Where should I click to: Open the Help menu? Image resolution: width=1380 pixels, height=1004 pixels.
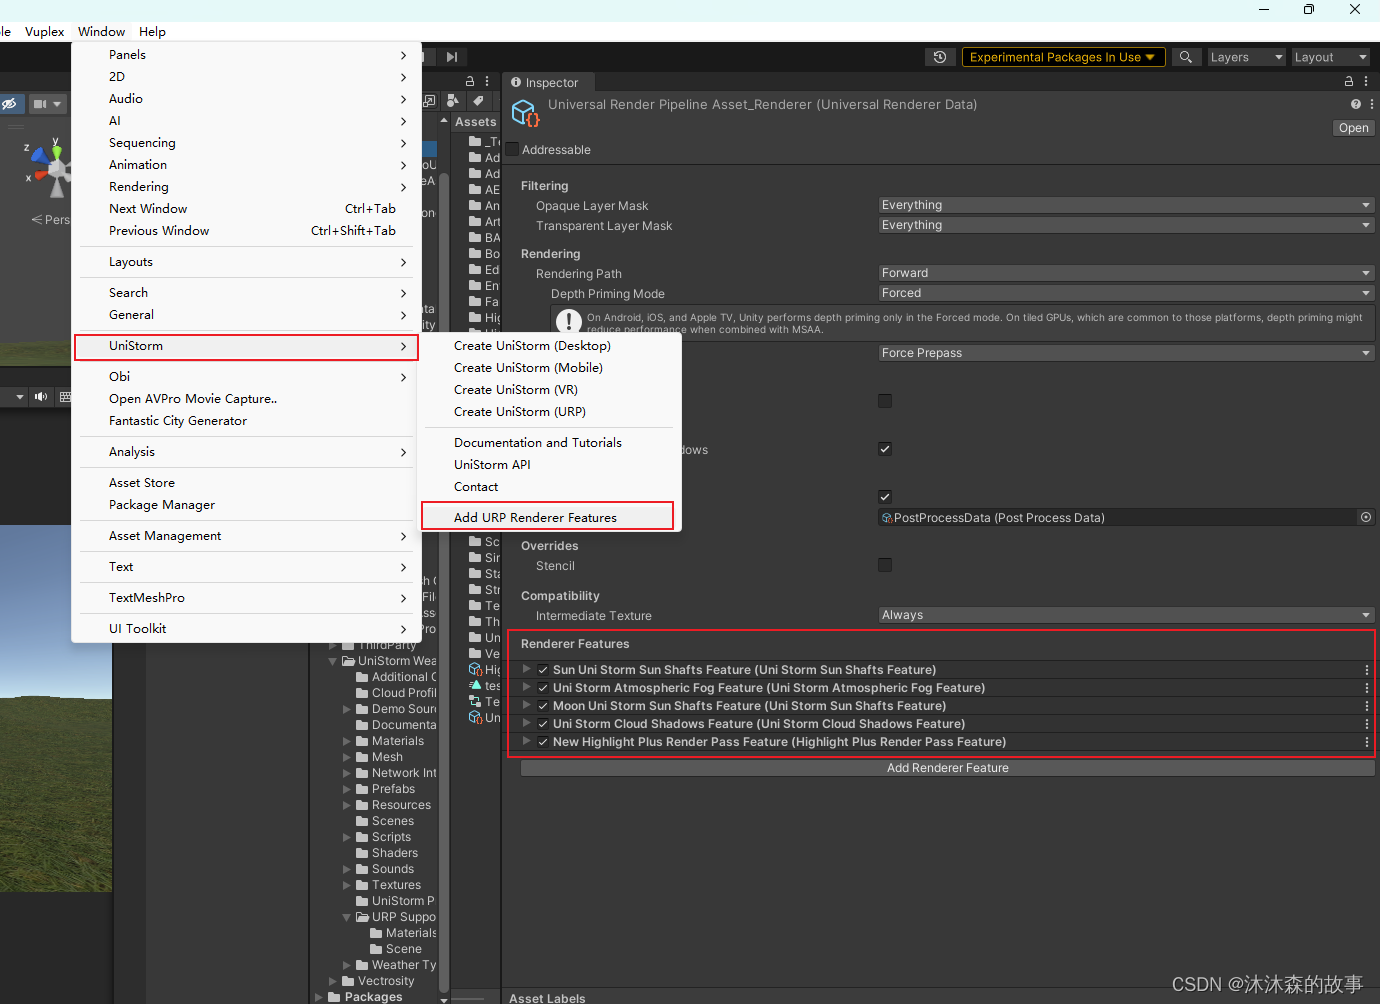[x=152, y=31]
